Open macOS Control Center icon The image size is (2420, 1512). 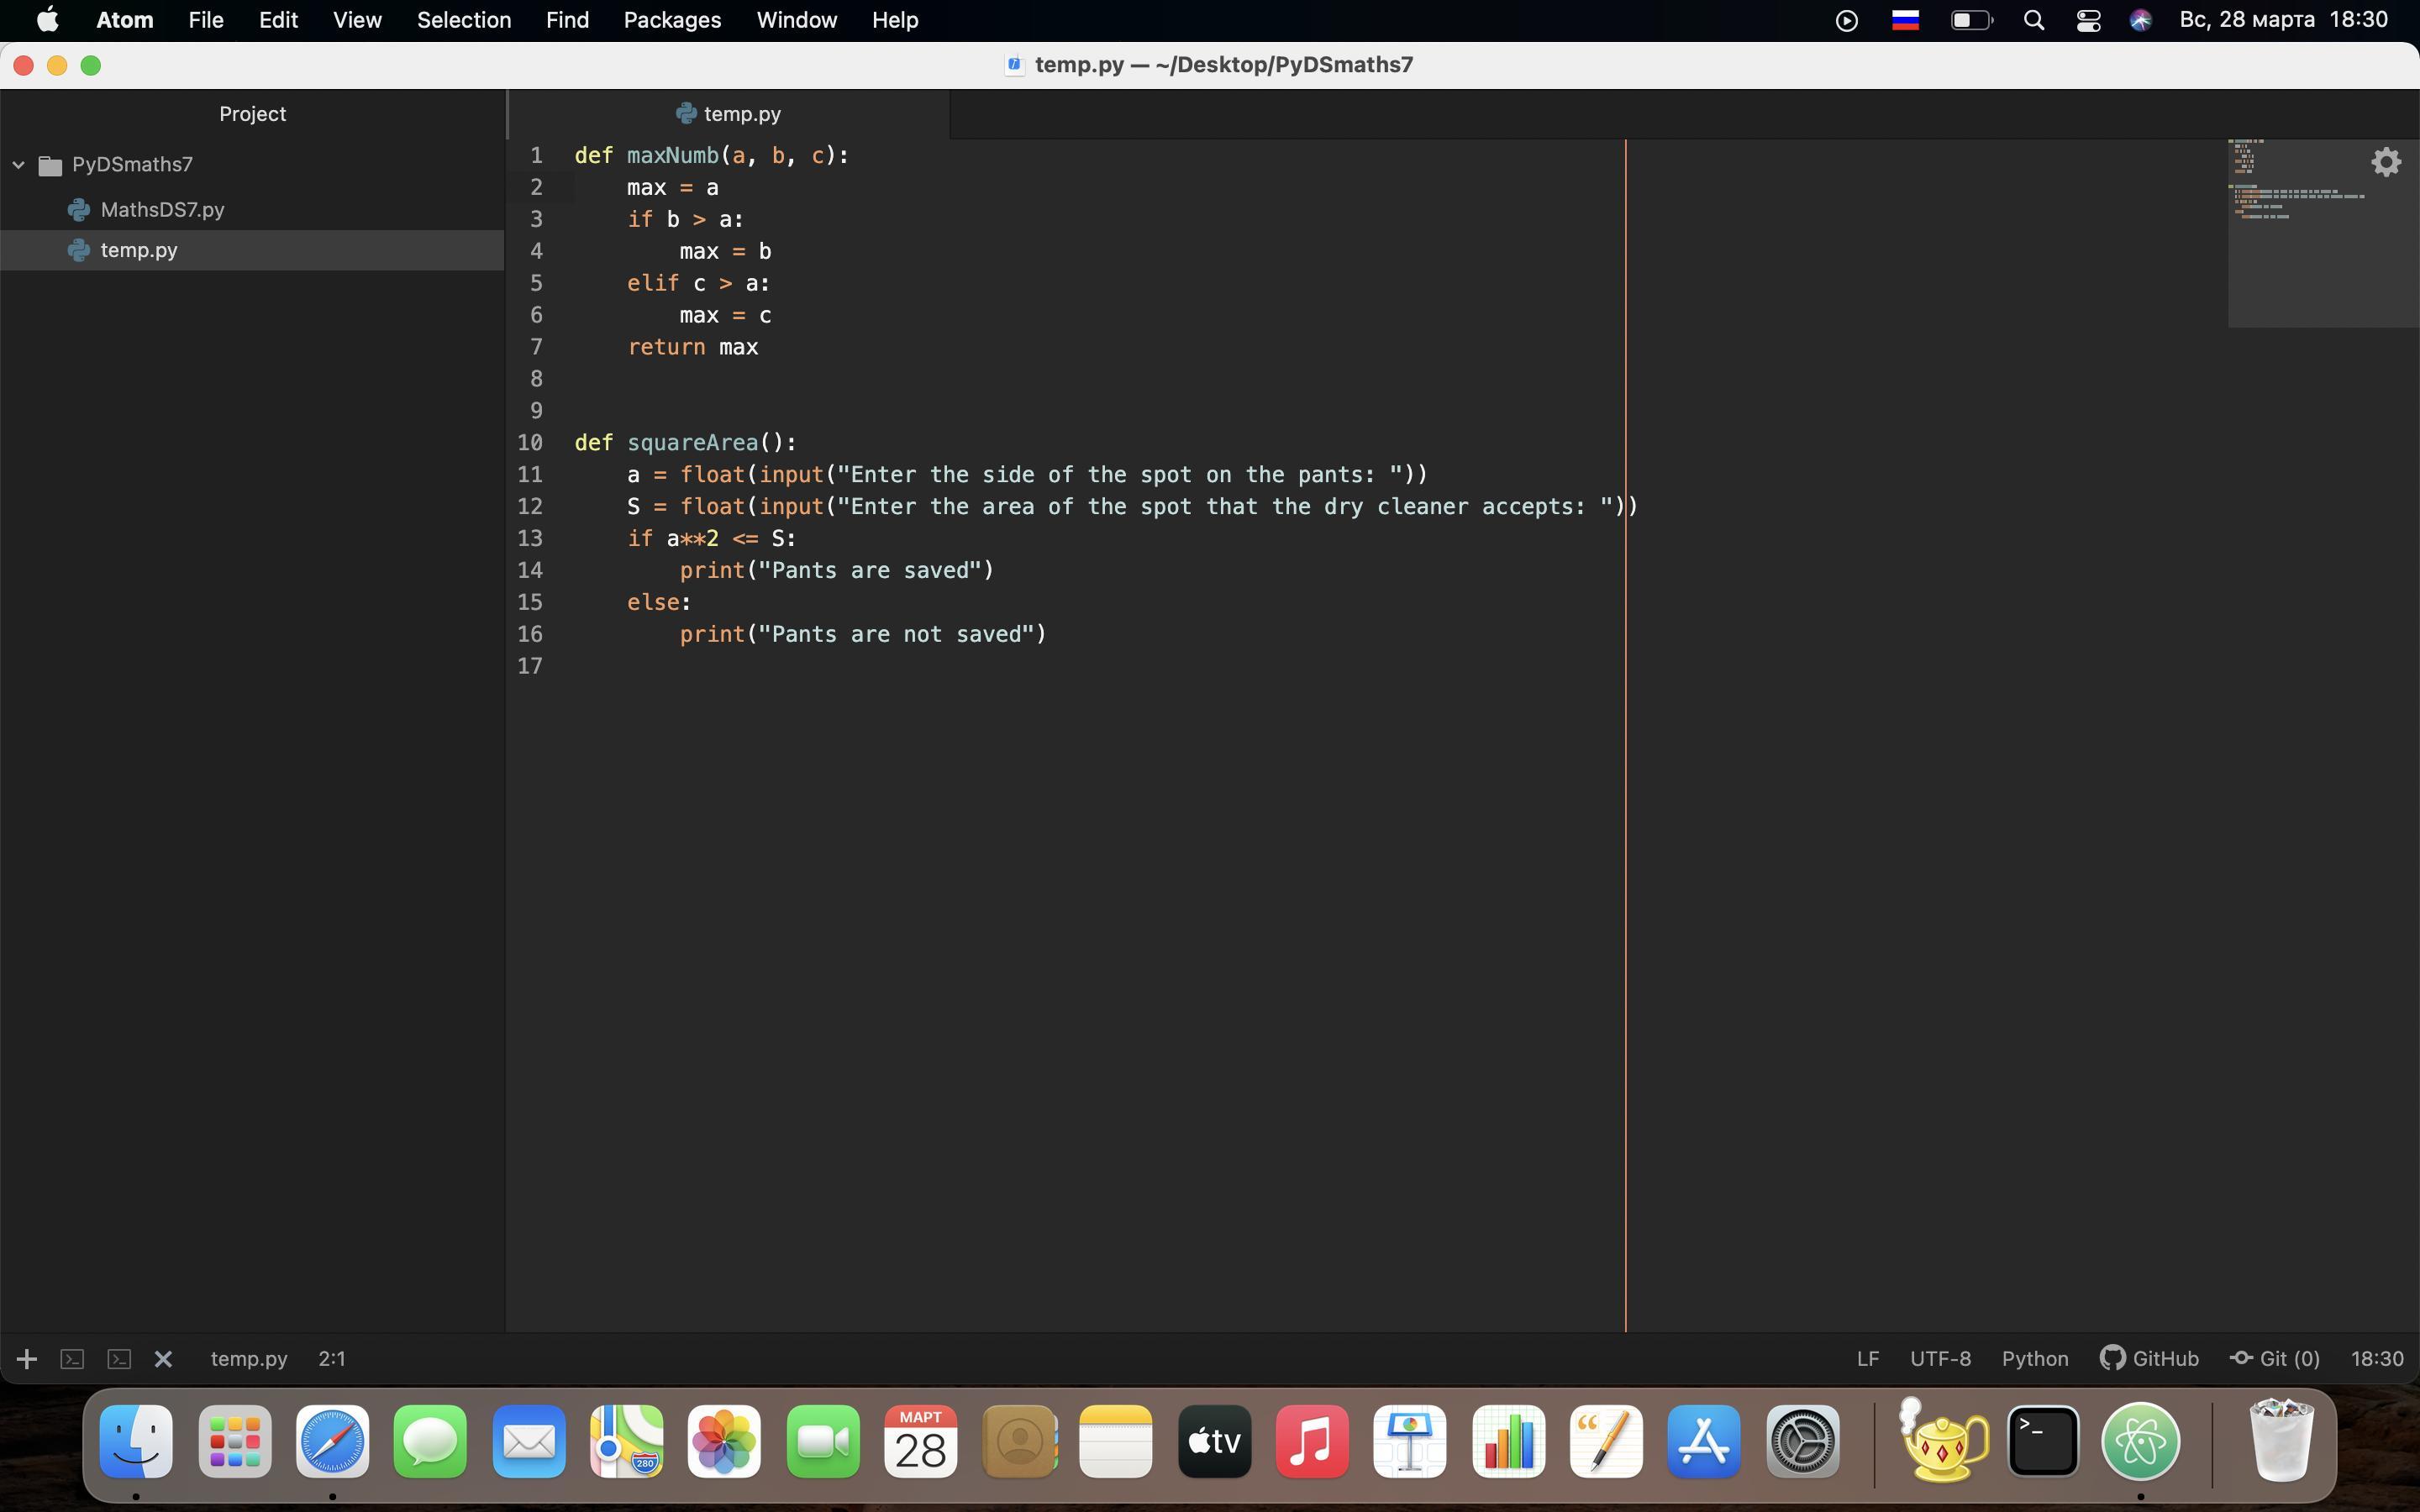point(2087,20)
